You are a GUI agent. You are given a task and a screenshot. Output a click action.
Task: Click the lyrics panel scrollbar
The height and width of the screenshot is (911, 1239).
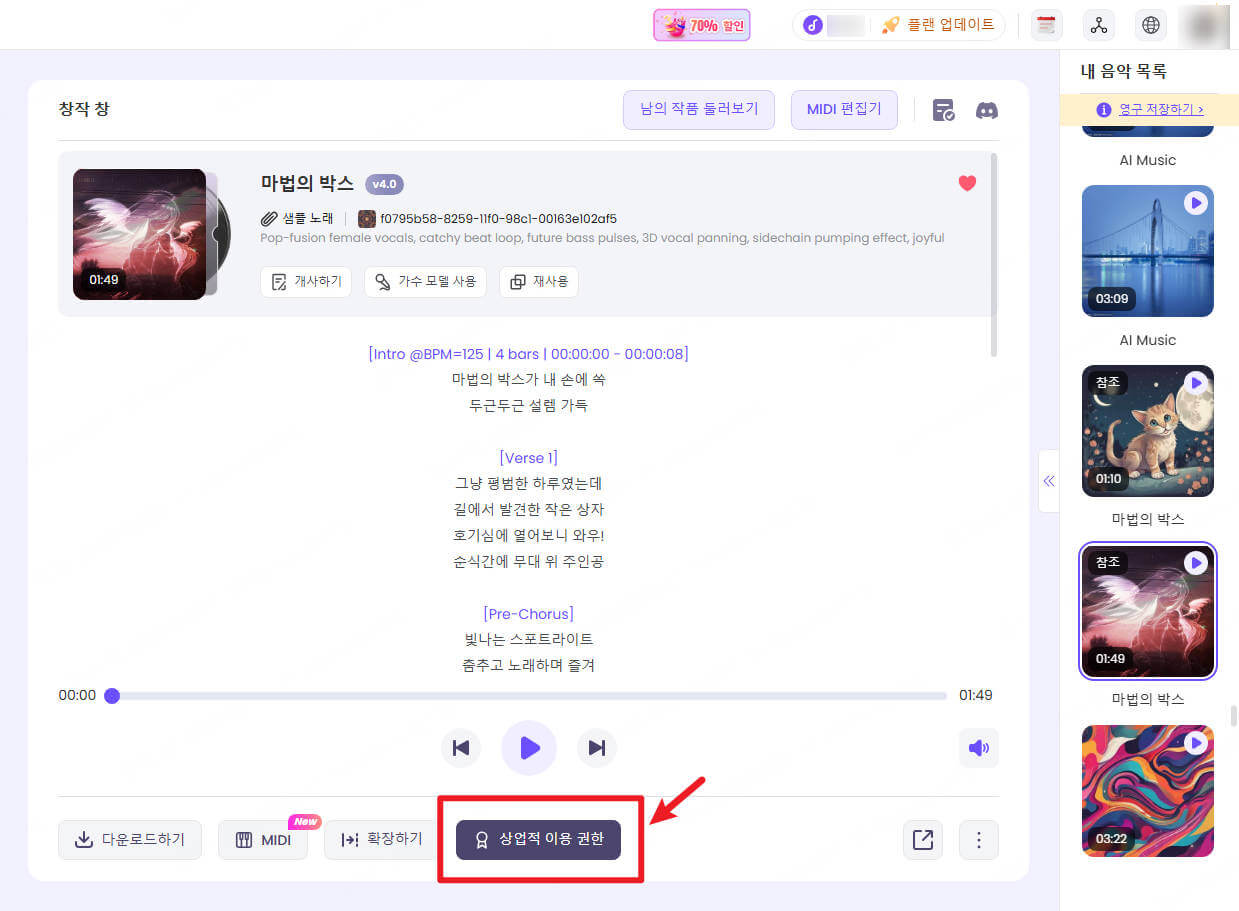[993, 254]
